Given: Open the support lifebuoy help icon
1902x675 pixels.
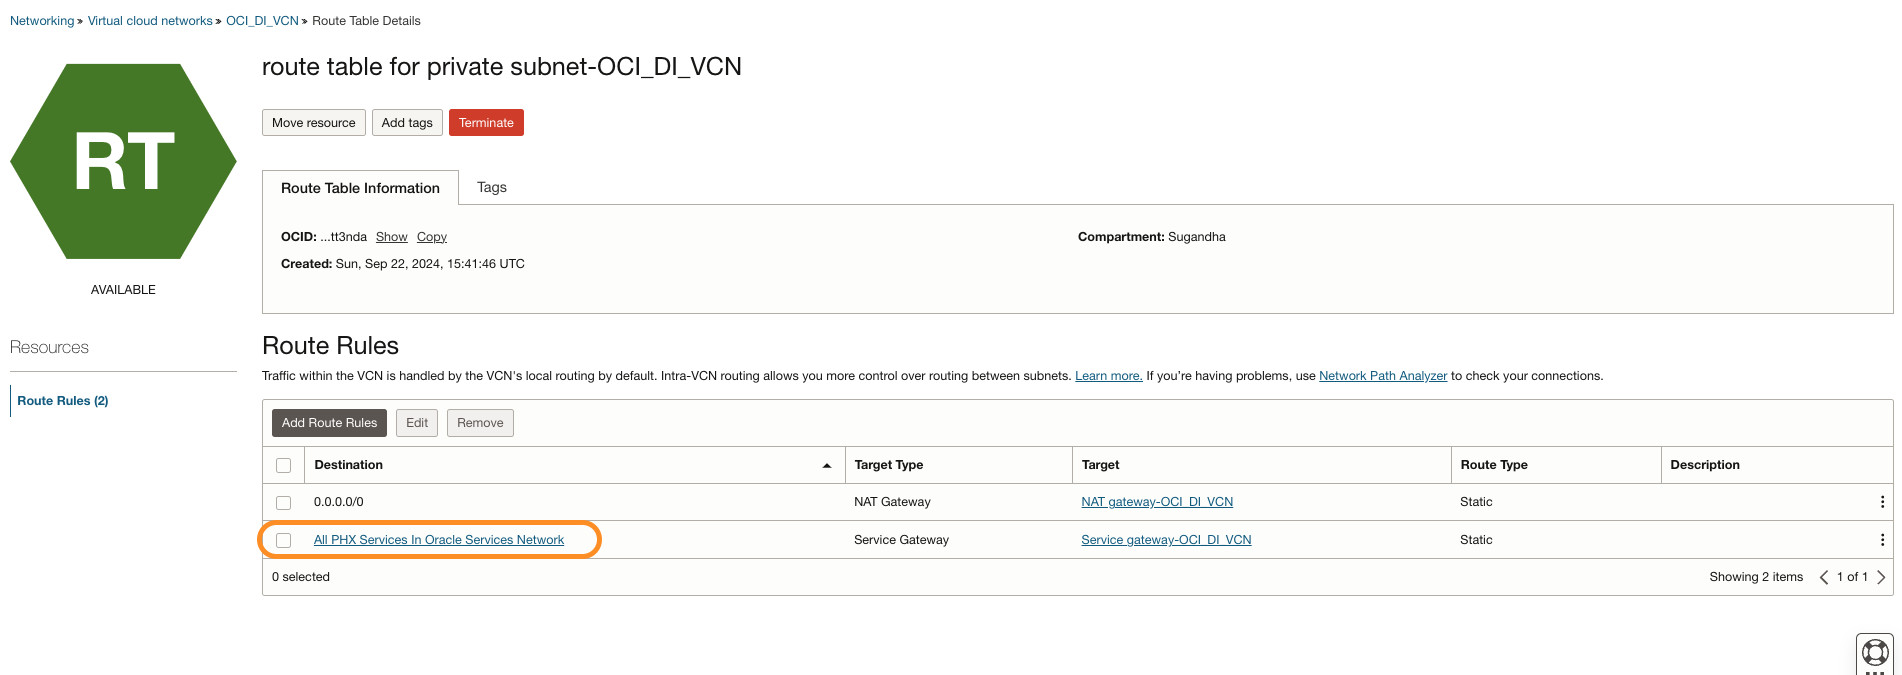Looking at the screenshot, I should click(1875, 654).
